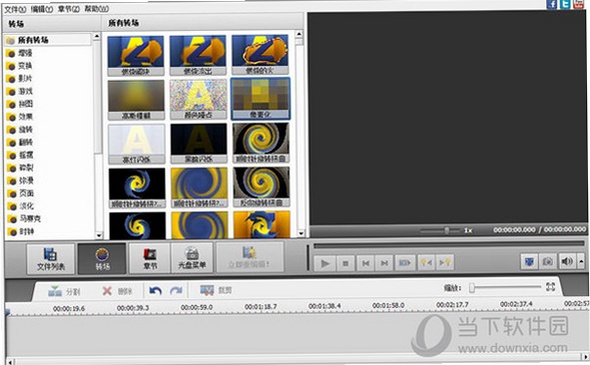
Task: Stop playback with the square stop button
Action: (x=345, y=263)
